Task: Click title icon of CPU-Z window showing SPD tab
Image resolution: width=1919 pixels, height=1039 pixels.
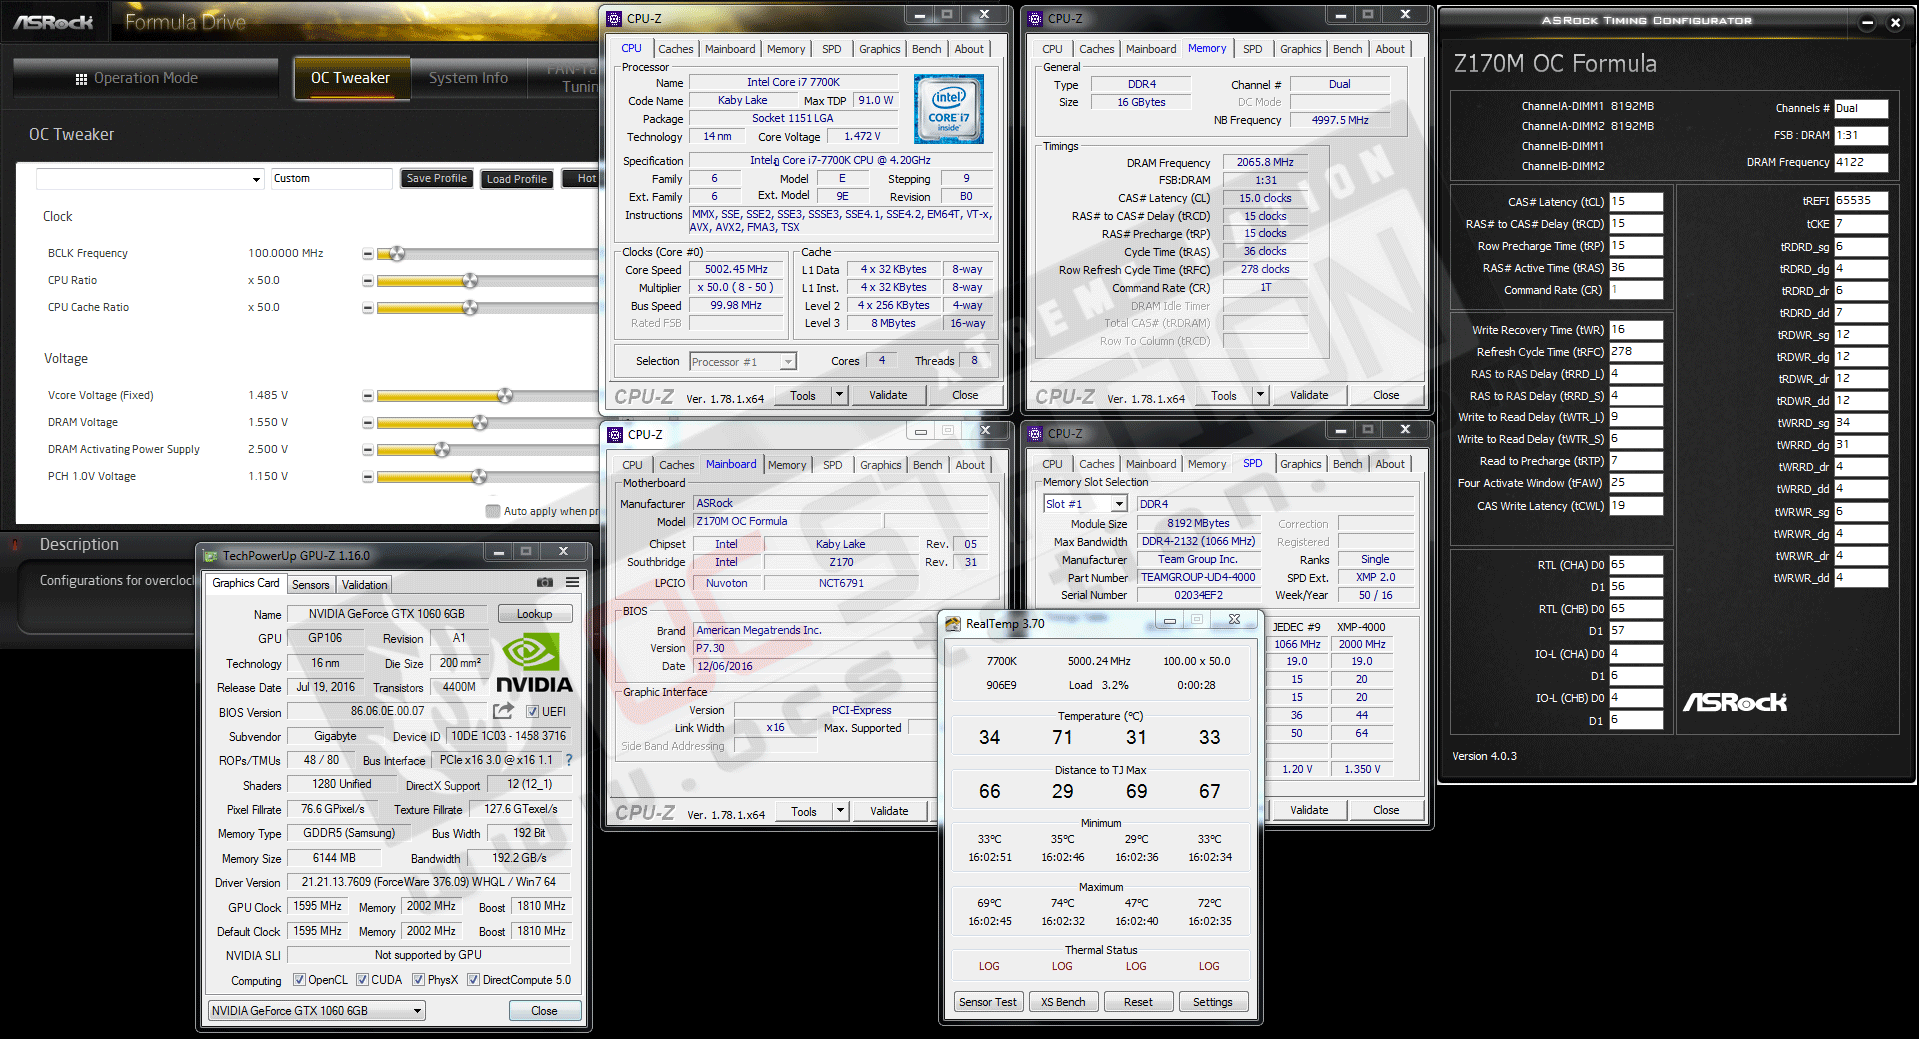Action: (x=1035, y=433)
